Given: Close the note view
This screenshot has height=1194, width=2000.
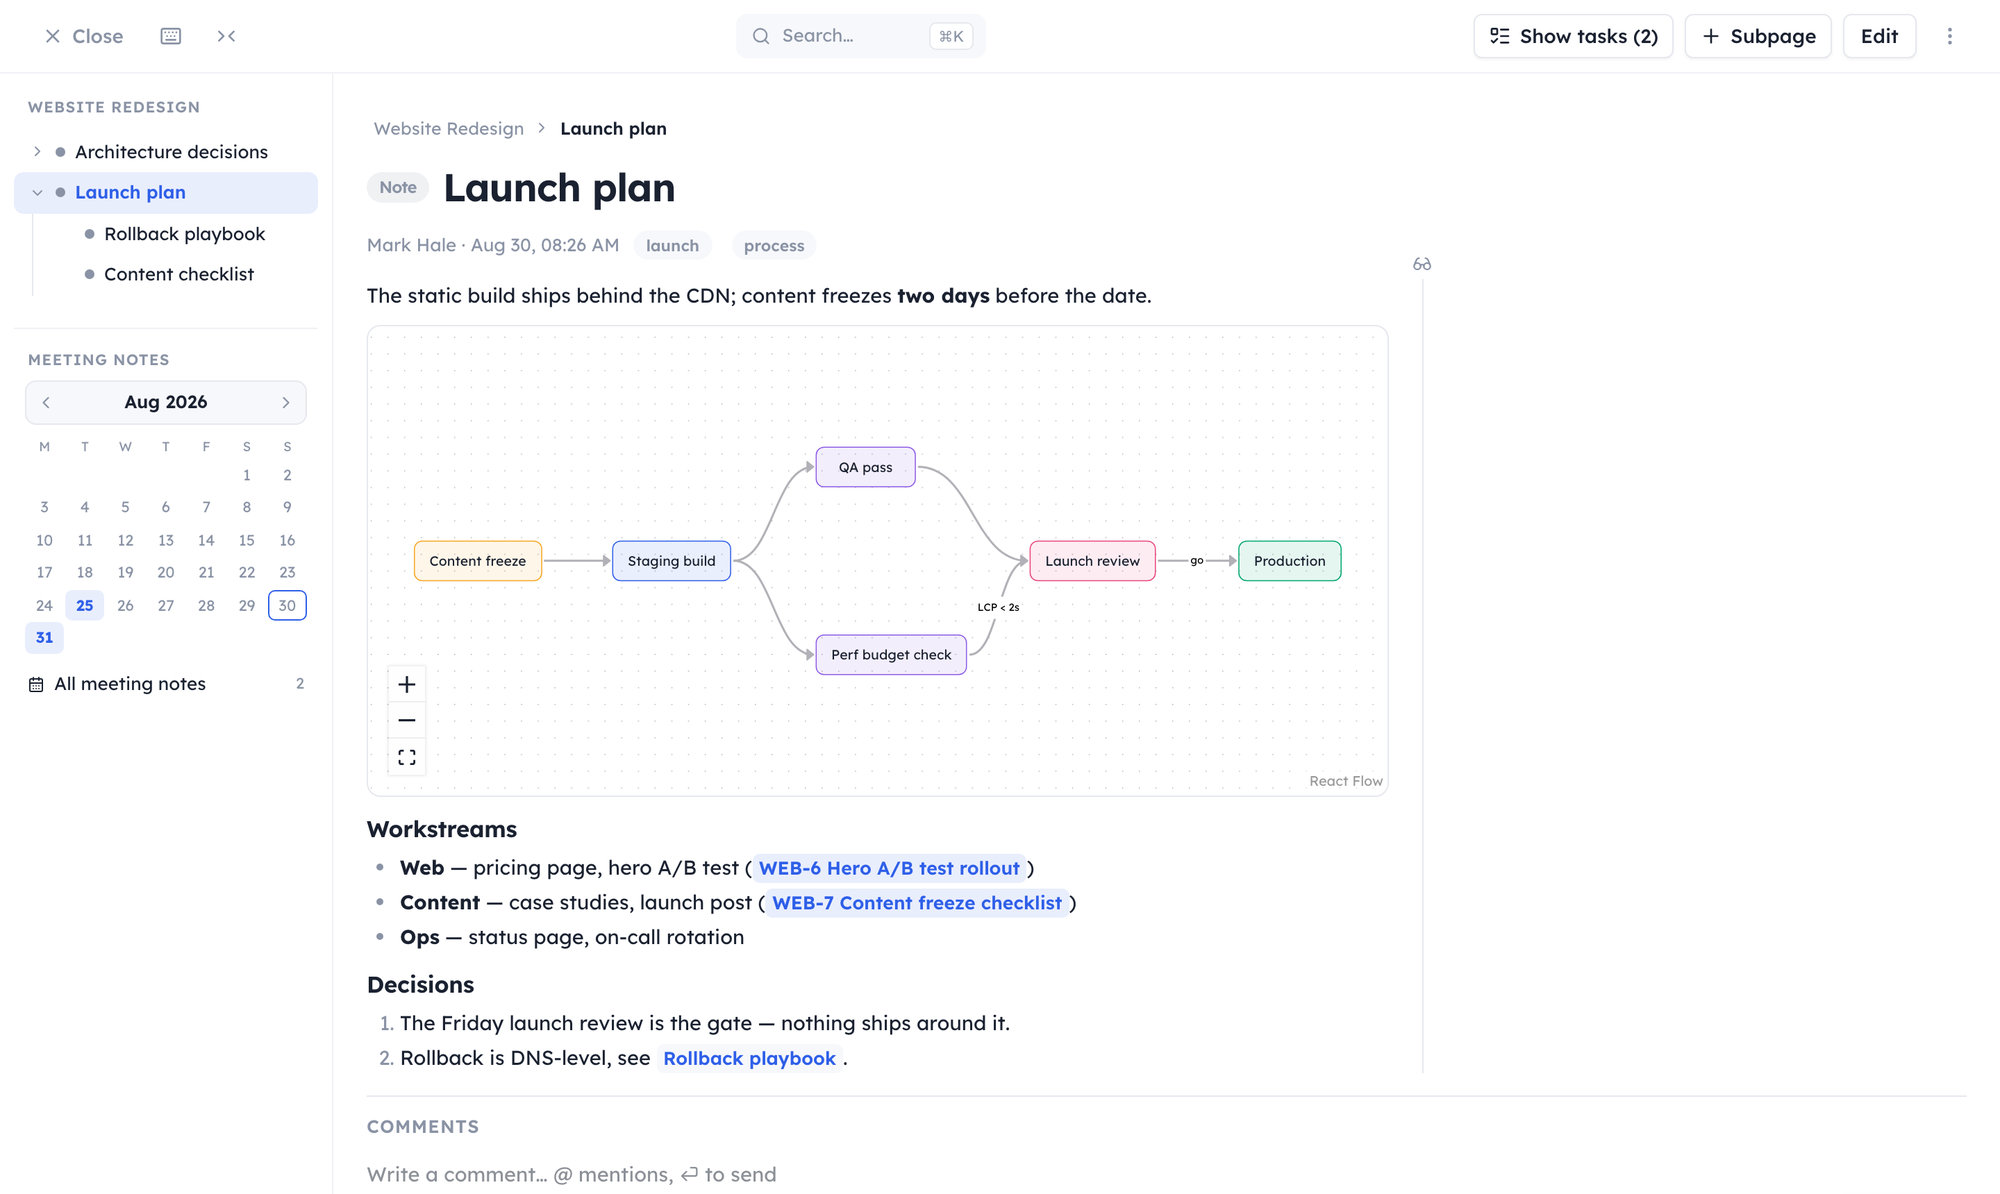Looking at the screenshot, I should pyautogui.click(x=84, y=36).
